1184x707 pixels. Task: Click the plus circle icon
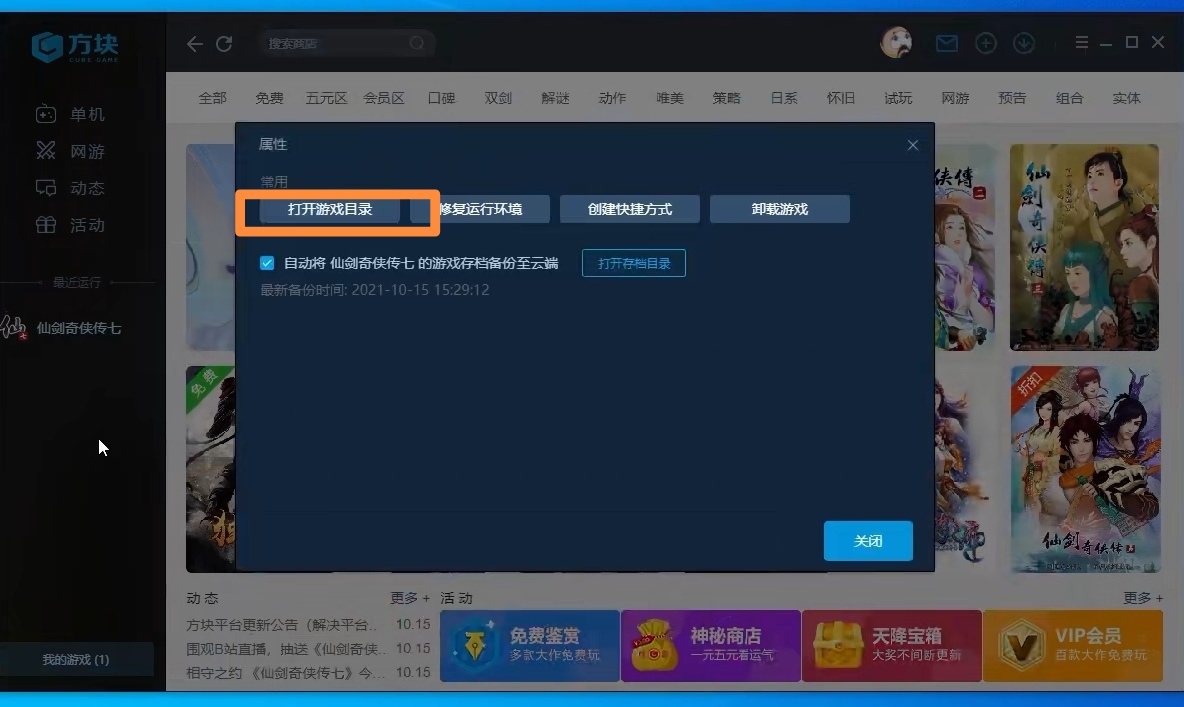(x=985, y=43)
